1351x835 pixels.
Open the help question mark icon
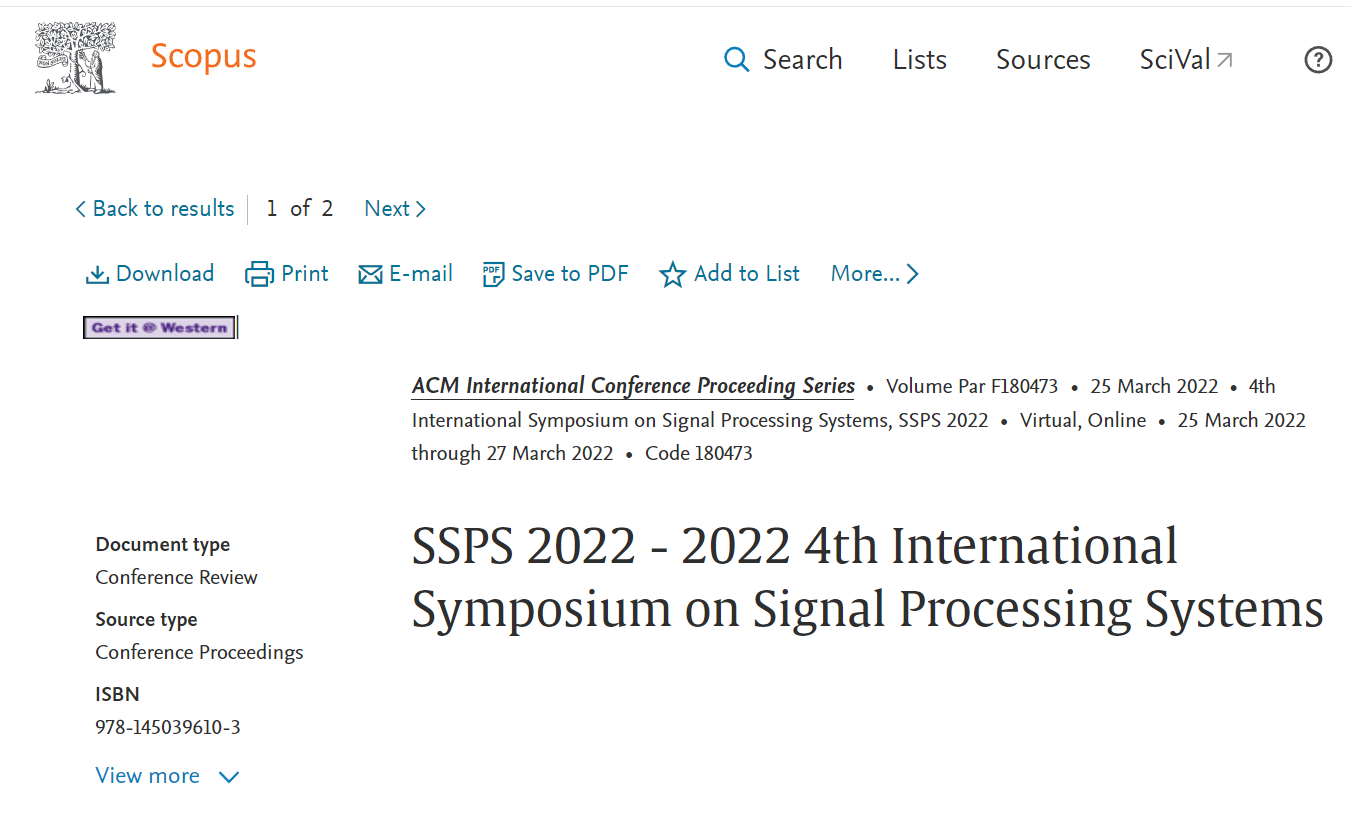tap(1318, 61)
